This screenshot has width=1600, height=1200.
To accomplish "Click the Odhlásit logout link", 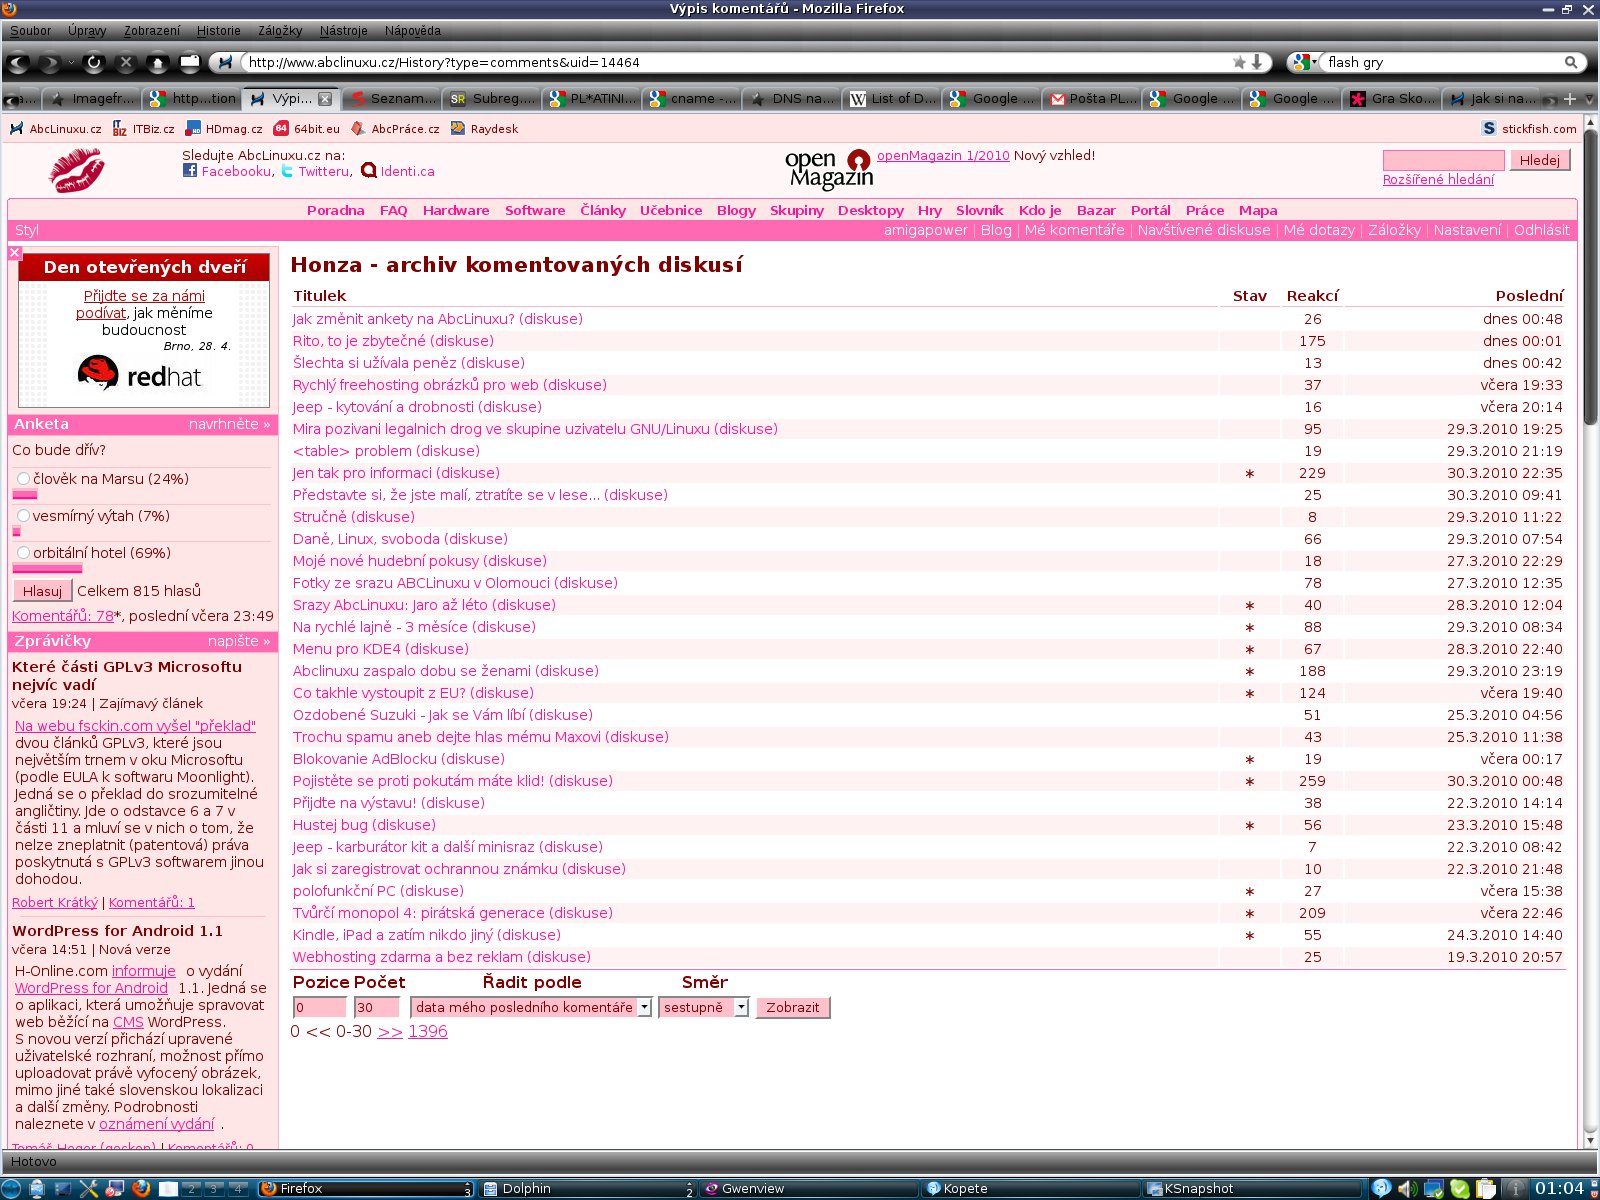I will coord(1541,230).
